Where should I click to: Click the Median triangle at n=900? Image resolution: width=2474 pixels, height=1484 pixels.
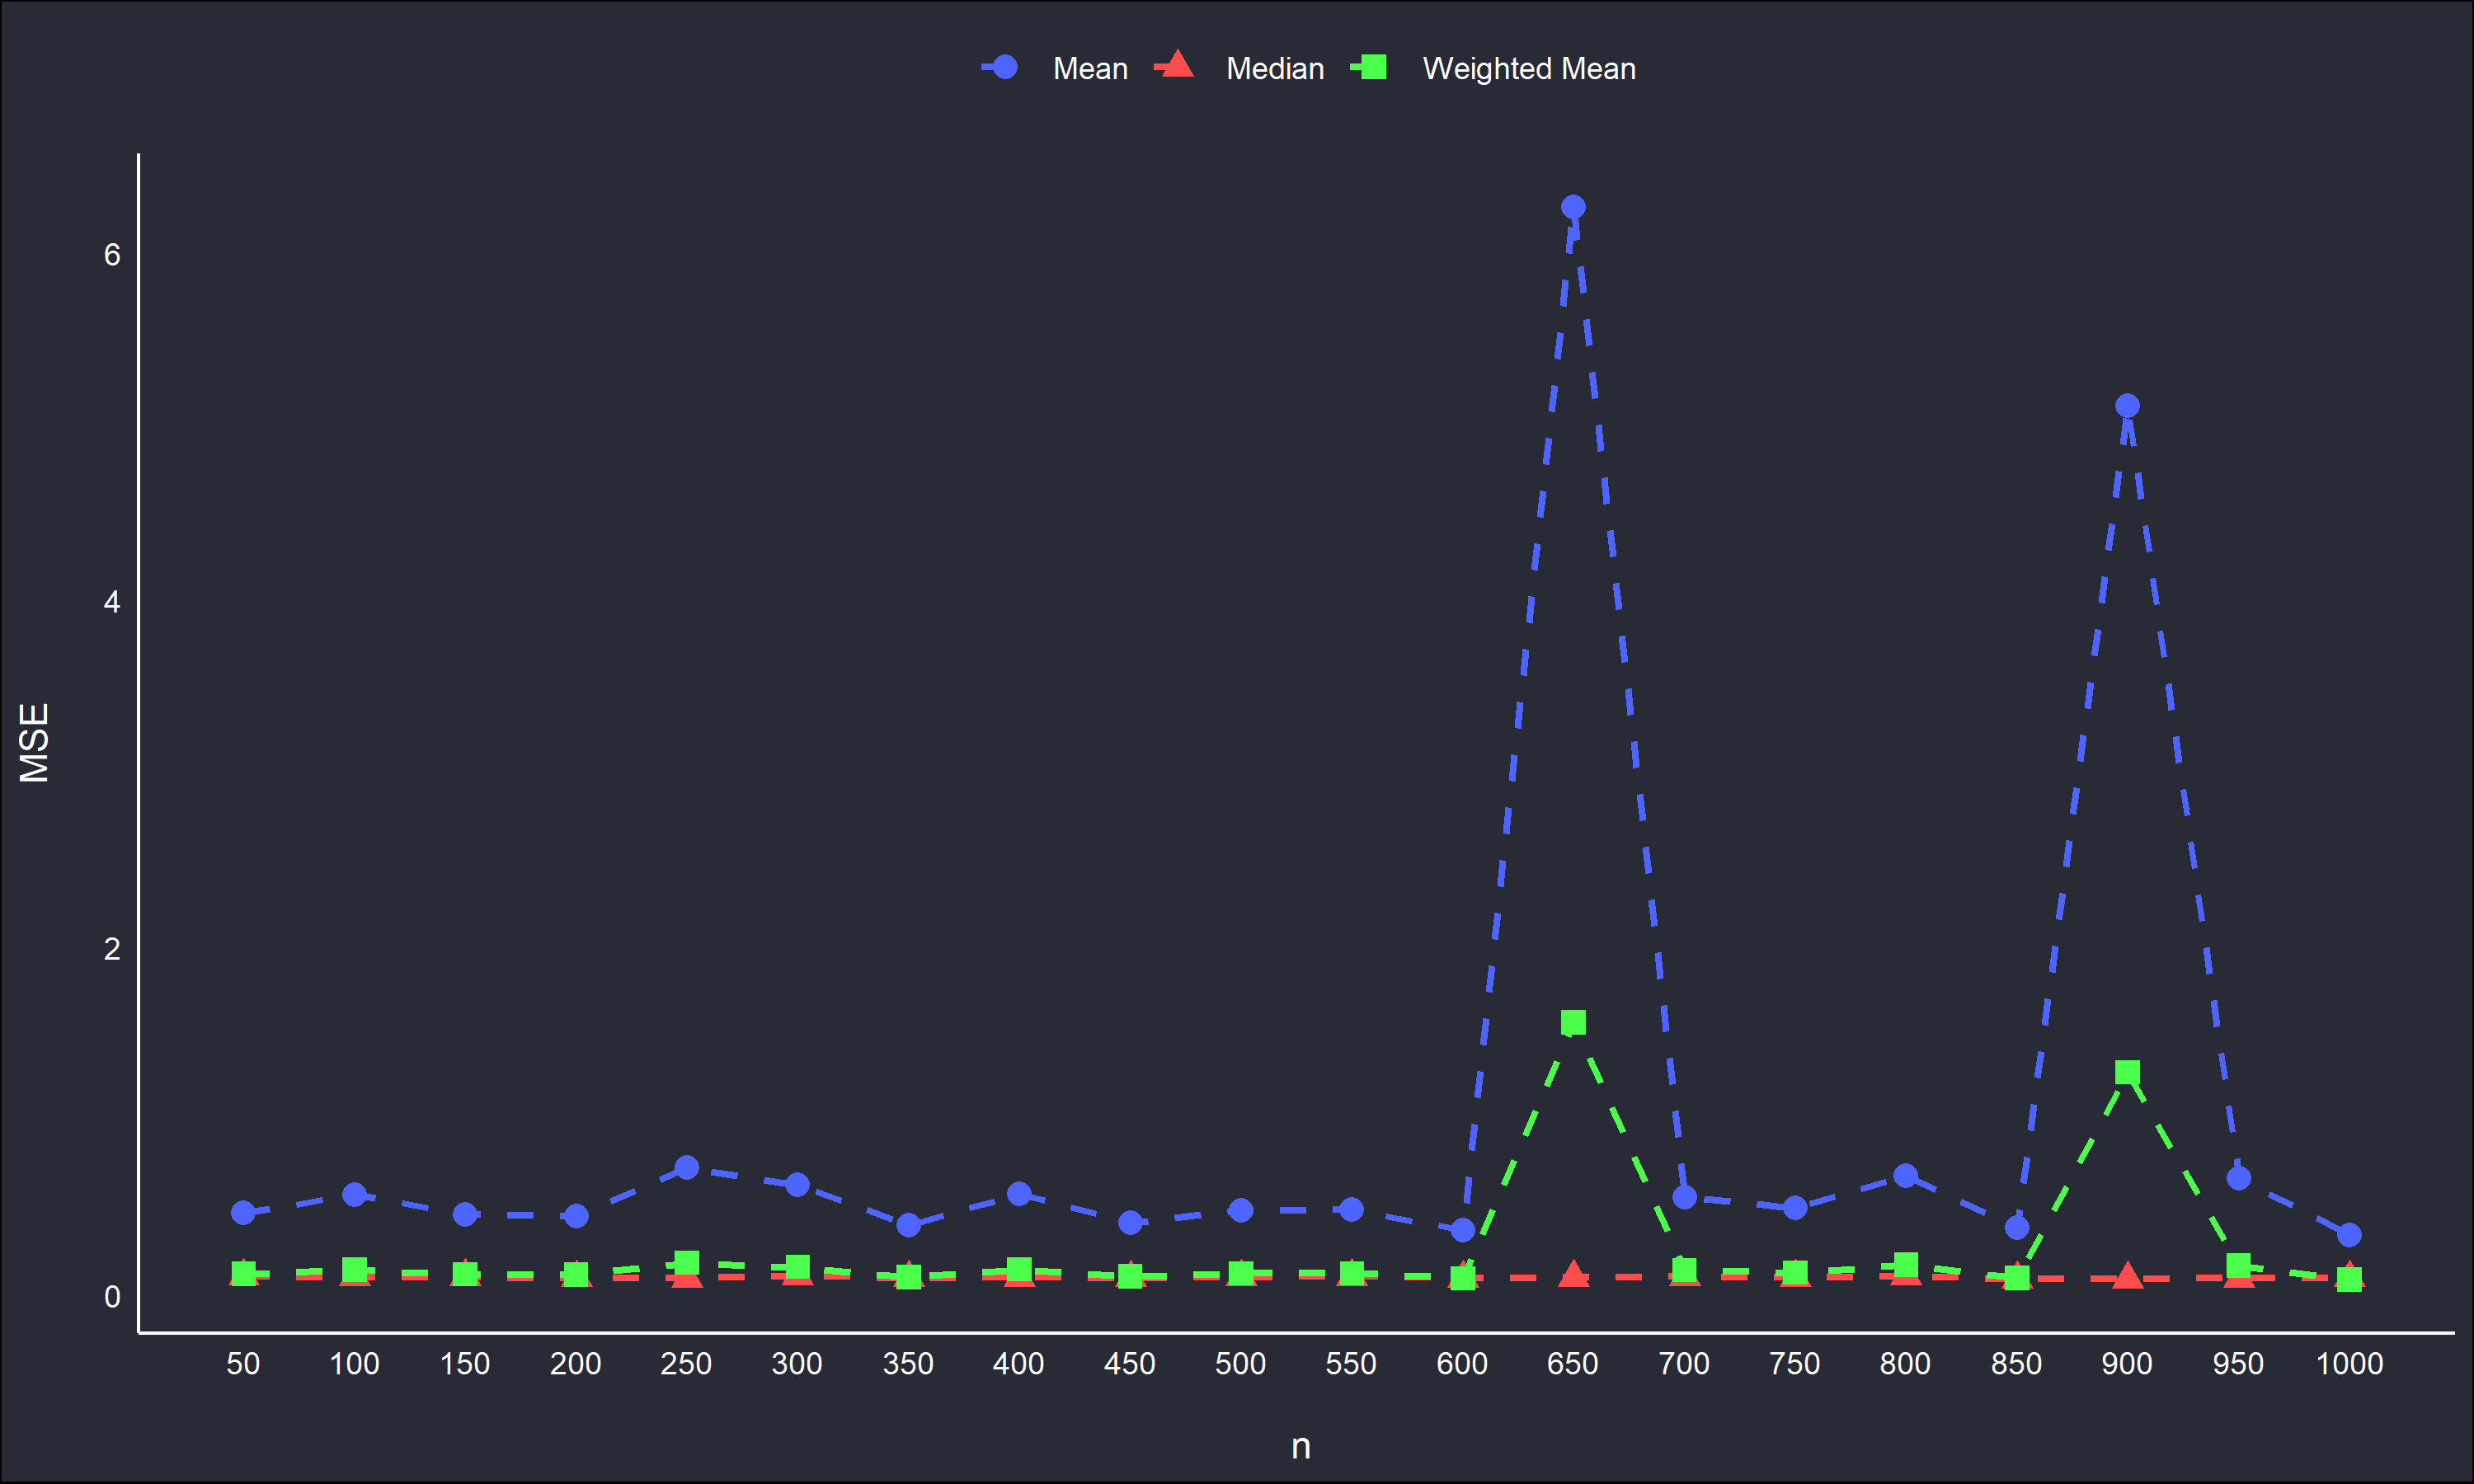[x=2127, y=1276]
